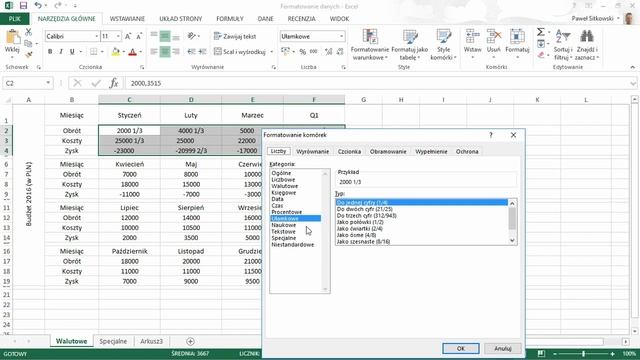Open the Scal i wyśrodkuj dropdown arrow

tap(271, 52)
